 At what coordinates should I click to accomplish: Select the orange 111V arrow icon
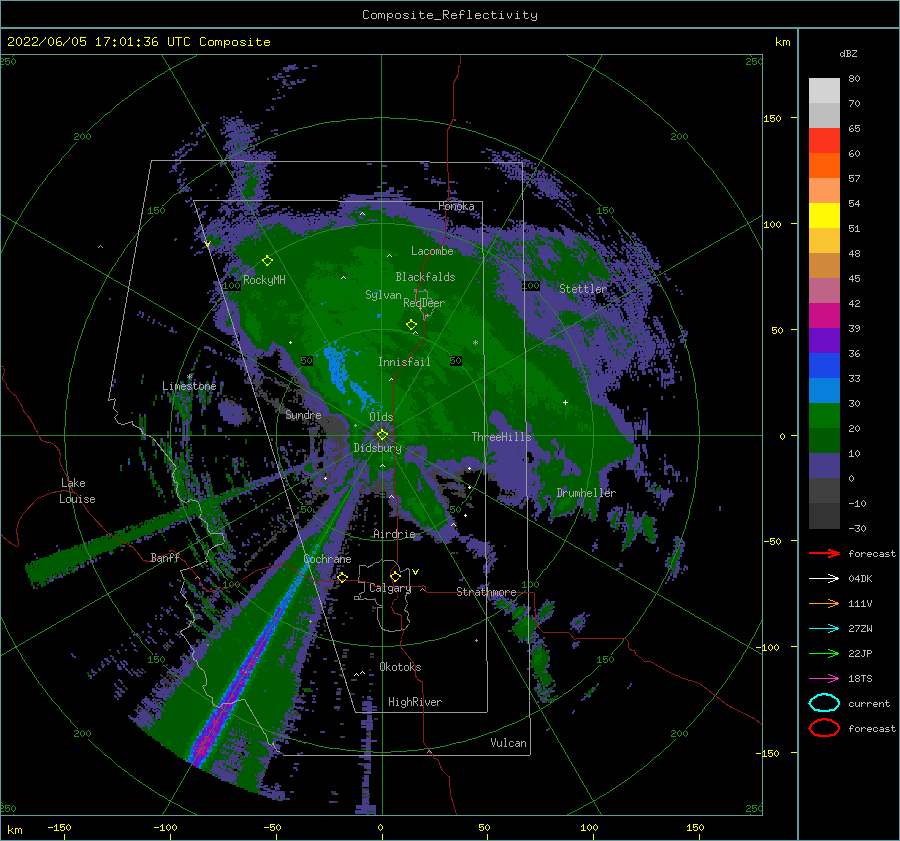click(x=824, y=603)
